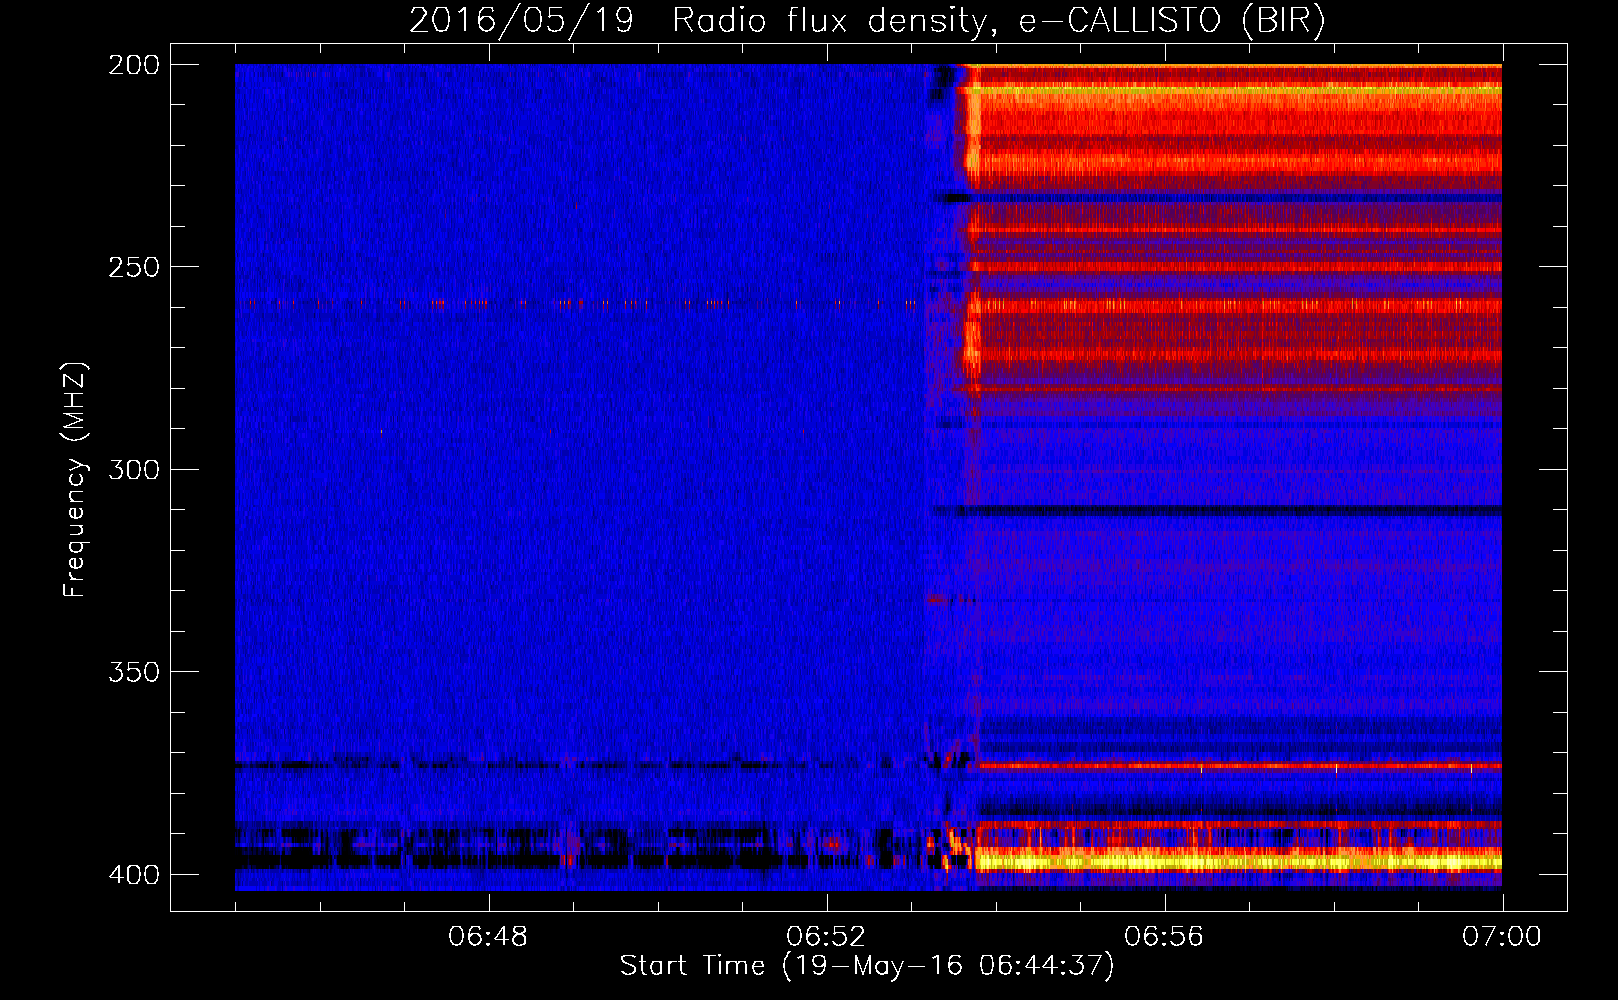Click the 06:48 time tick label
The height and width of the screenshot is (1000, 1618).
click(488, 937)
